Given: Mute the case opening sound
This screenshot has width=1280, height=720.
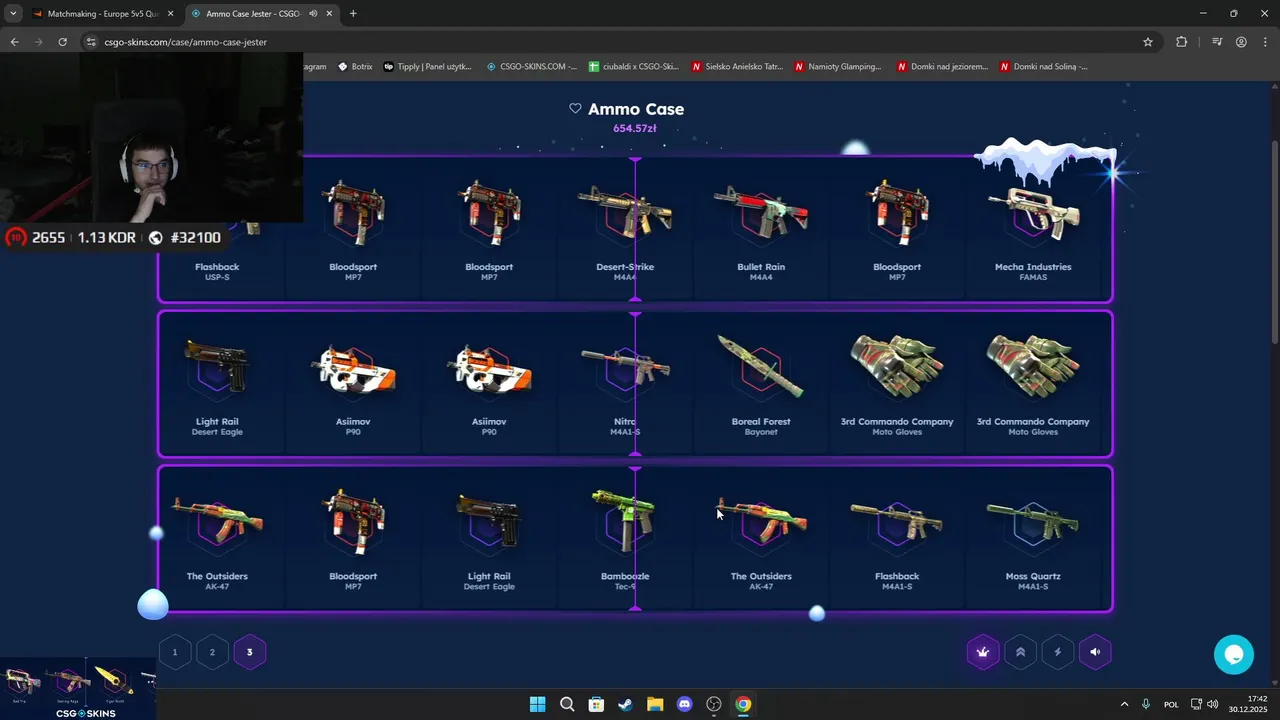Looking at the screenshot, I should pos(1095,652).
